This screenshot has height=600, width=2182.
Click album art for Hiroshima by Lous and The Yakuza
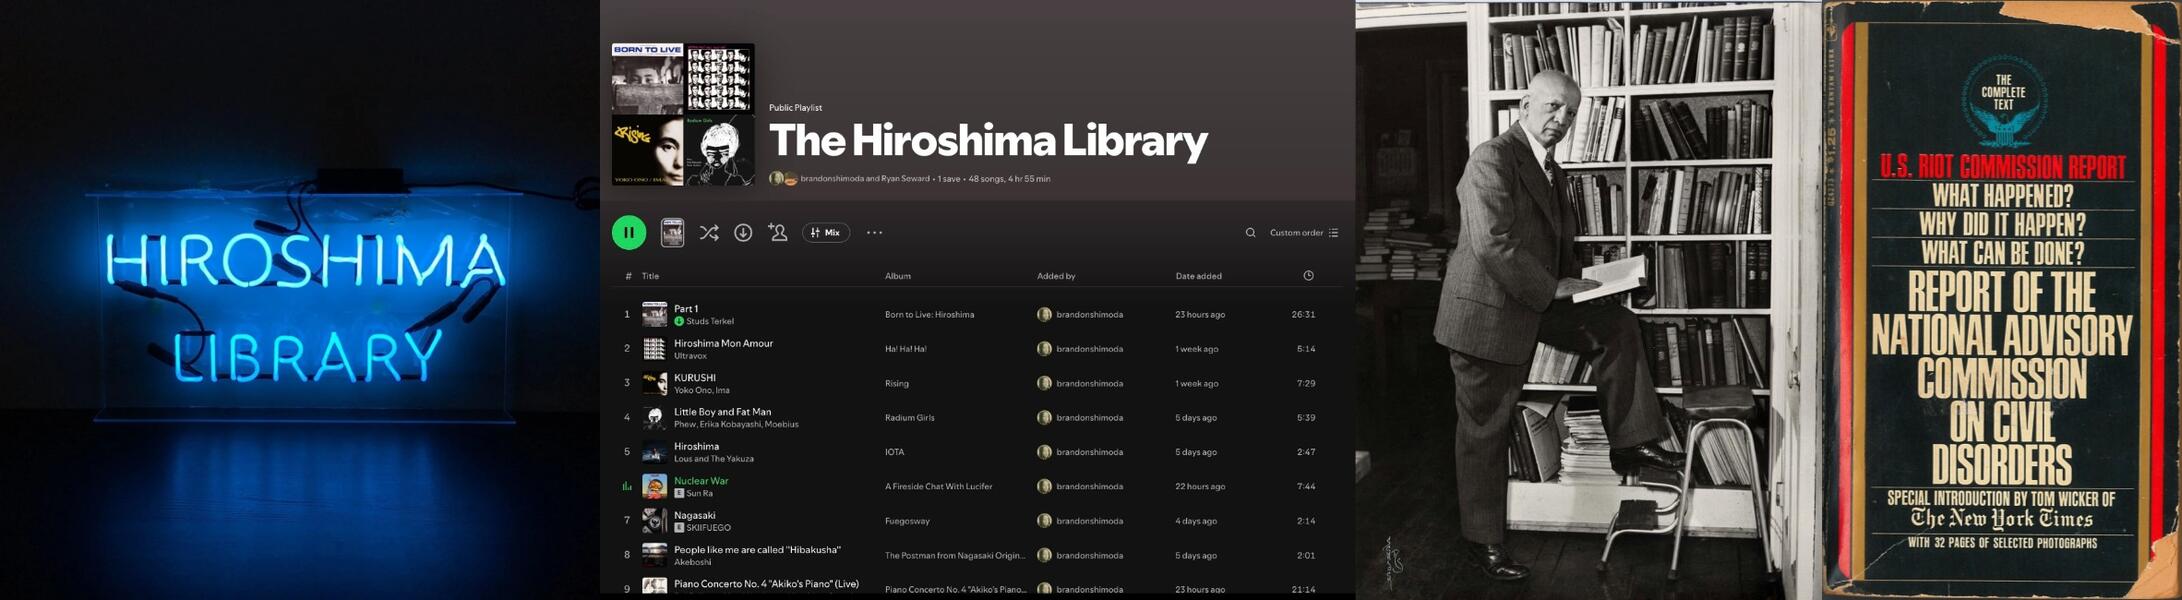(654, 452)
